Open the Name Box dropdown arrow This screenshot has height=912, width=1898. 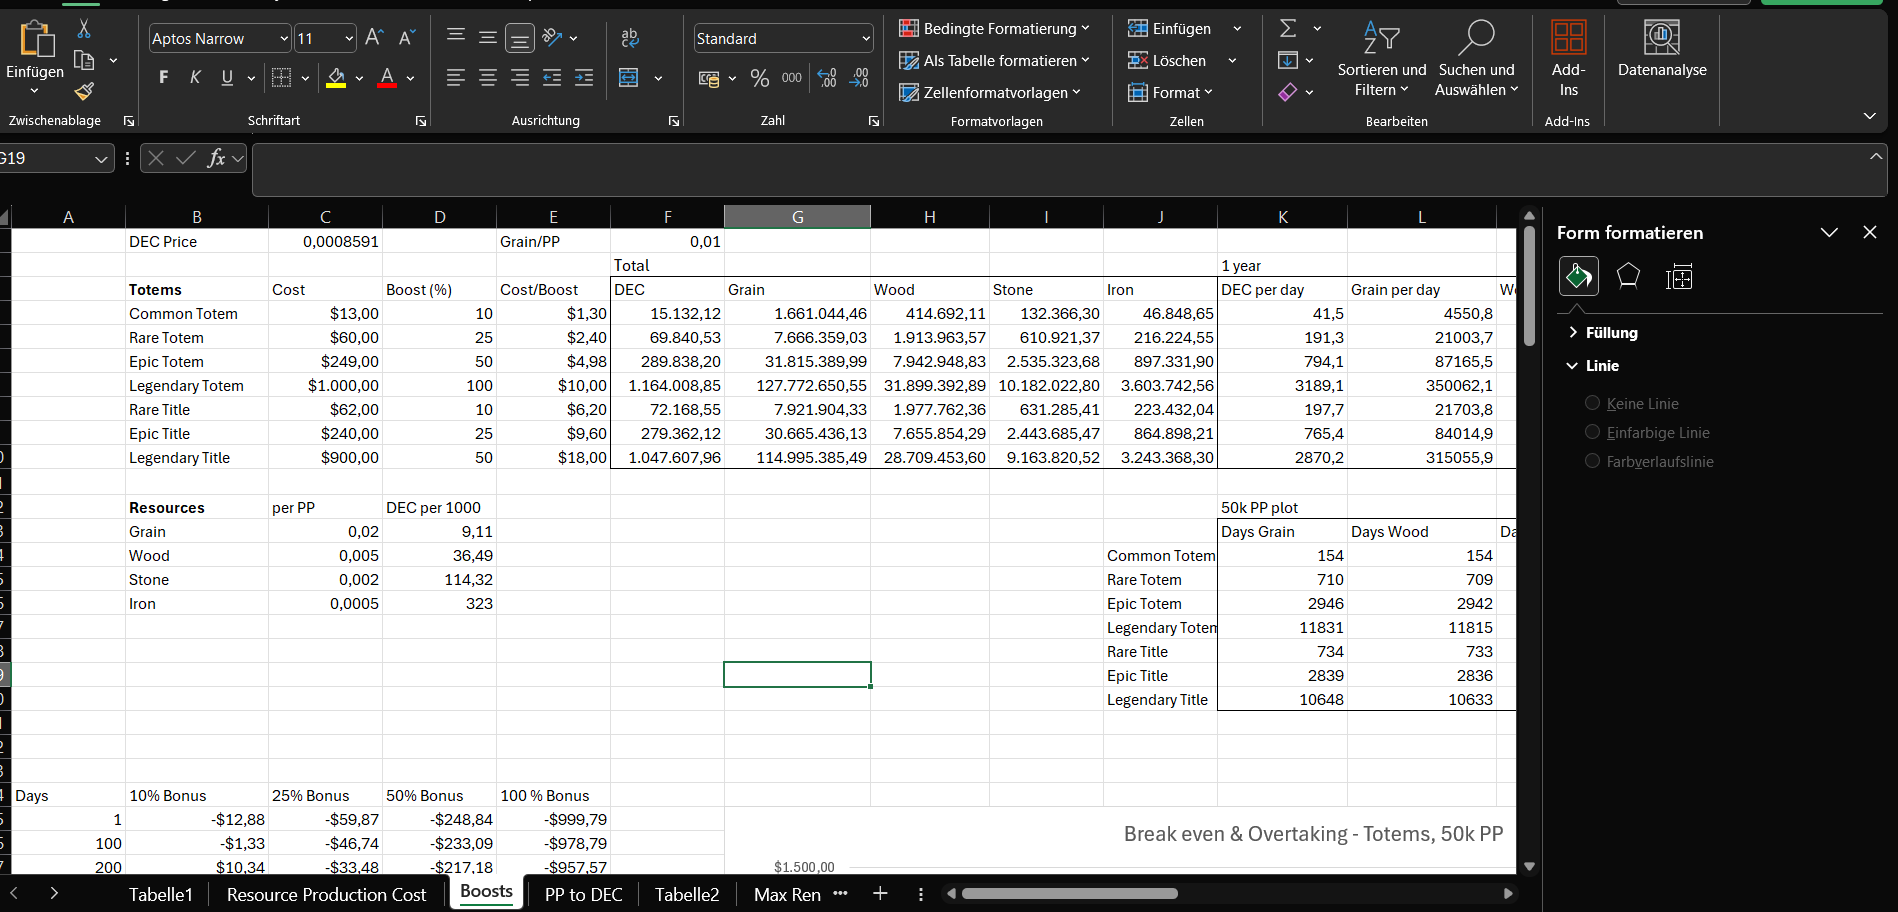click(x=101, y=158)
